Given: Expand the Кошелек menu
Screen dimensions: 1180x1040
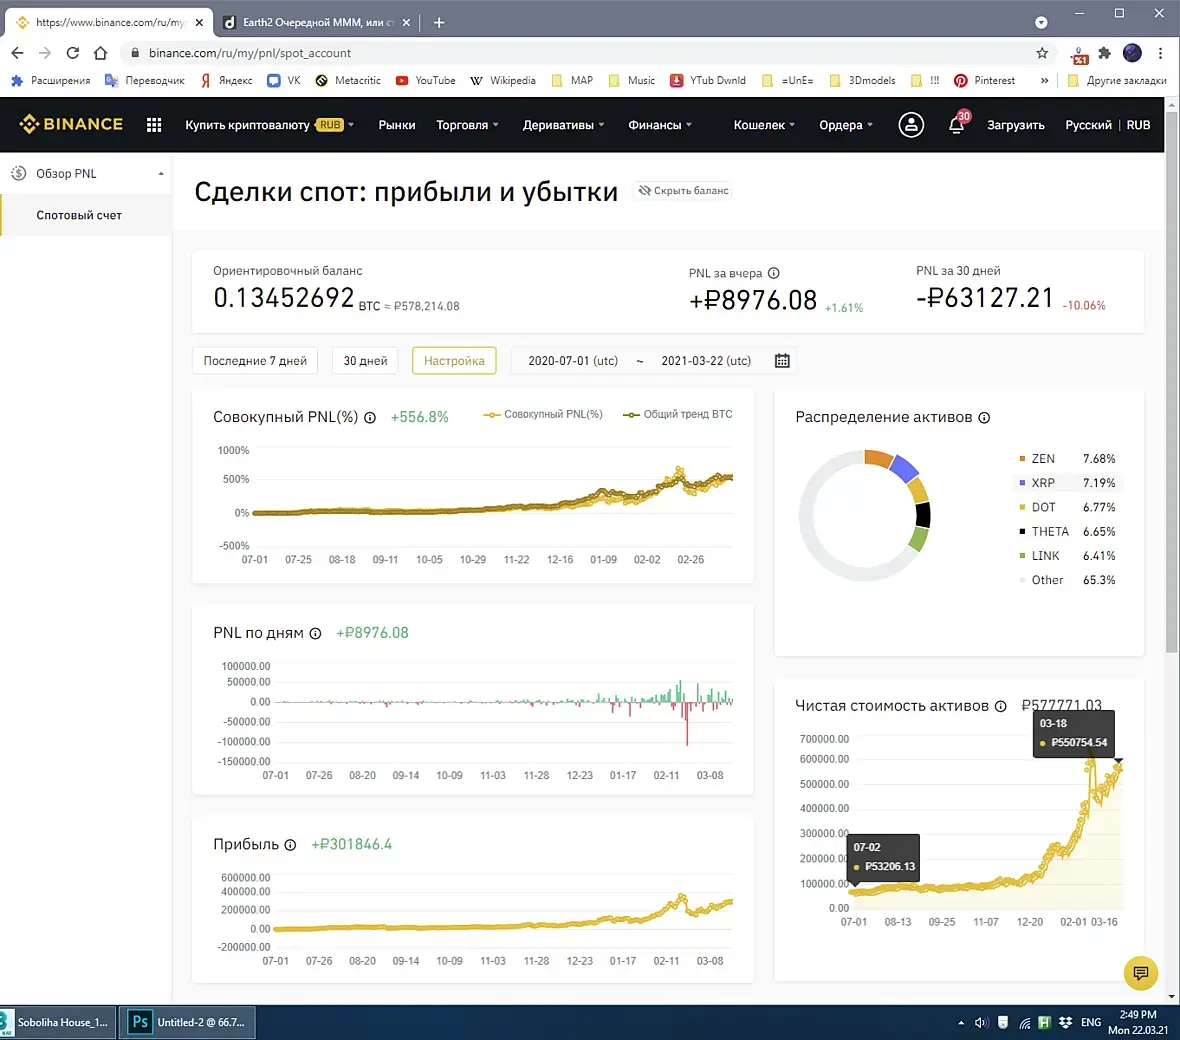Looking at the screenshot, I should (764, 125).
